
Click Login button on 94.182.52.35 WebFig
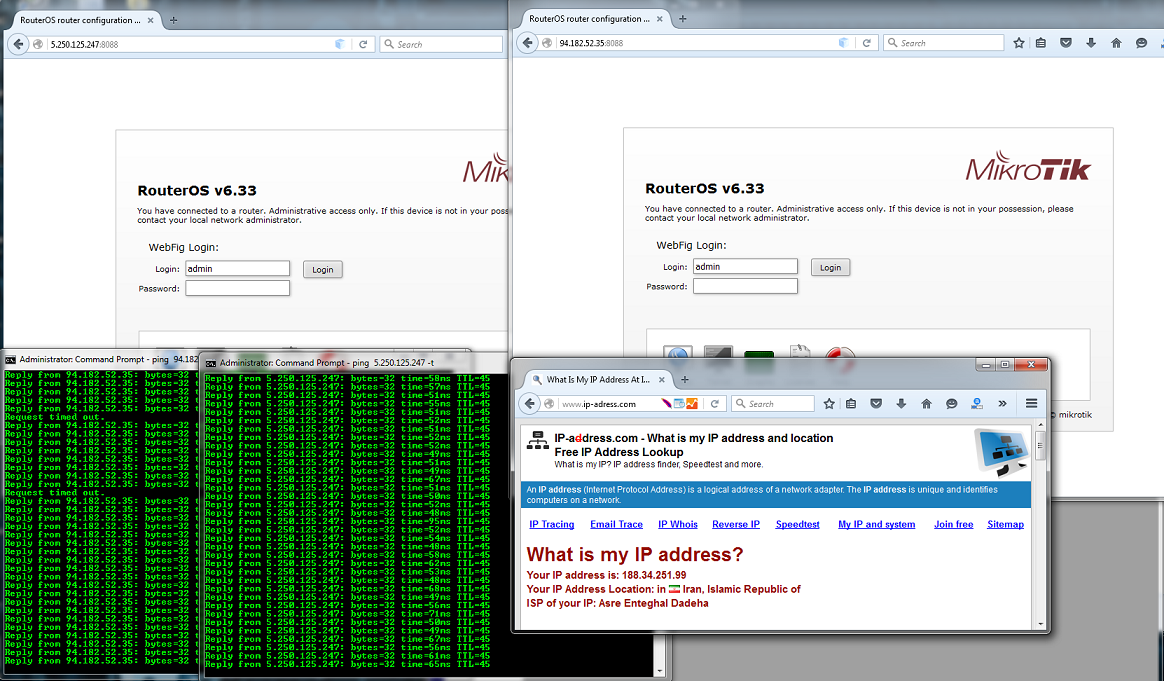[831, 267]
